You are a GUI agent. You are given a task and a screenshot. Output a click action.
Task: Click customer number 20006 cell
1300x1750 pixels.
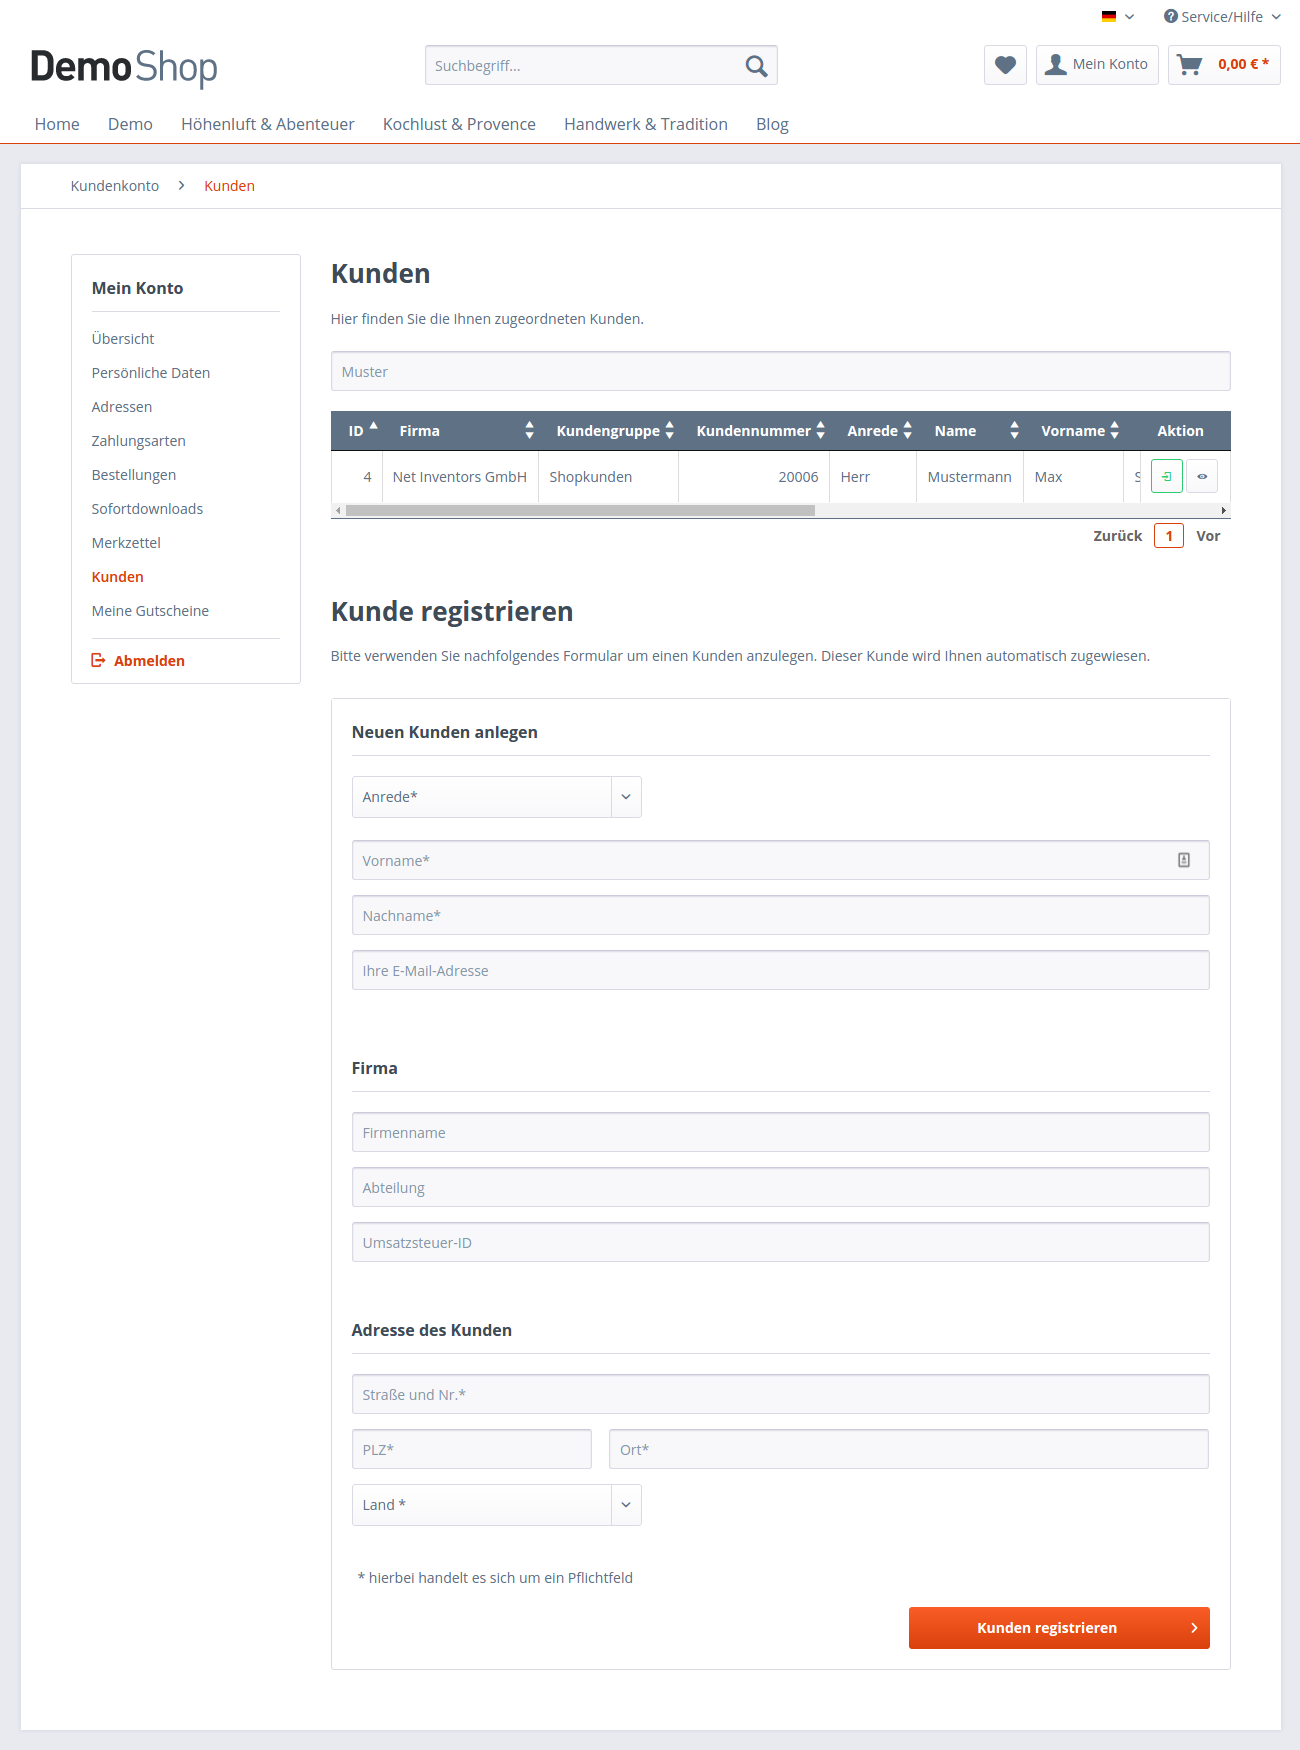click(754, 477)
